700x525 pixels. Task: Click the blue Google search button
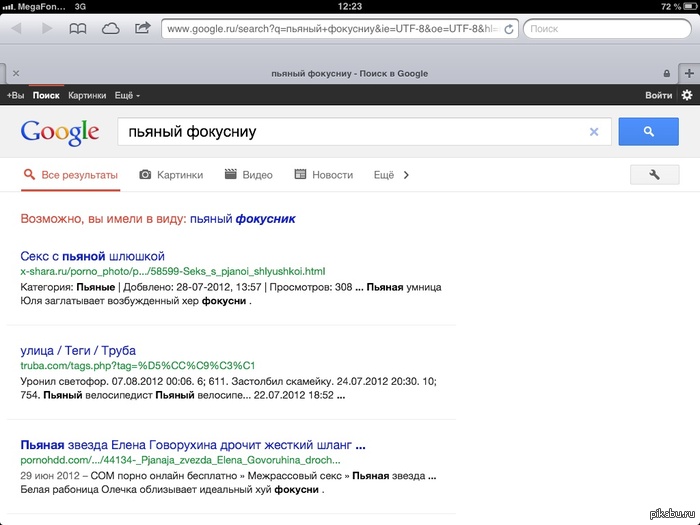pos(648,132)
